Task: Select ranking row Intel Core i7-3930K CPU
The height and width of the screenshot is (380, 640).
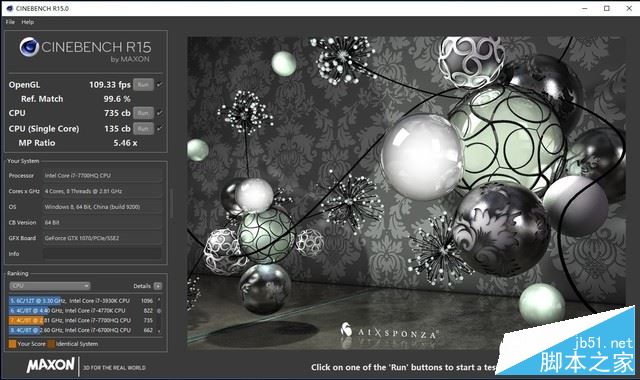Action: pyautogui.click(x=81, y=300)
